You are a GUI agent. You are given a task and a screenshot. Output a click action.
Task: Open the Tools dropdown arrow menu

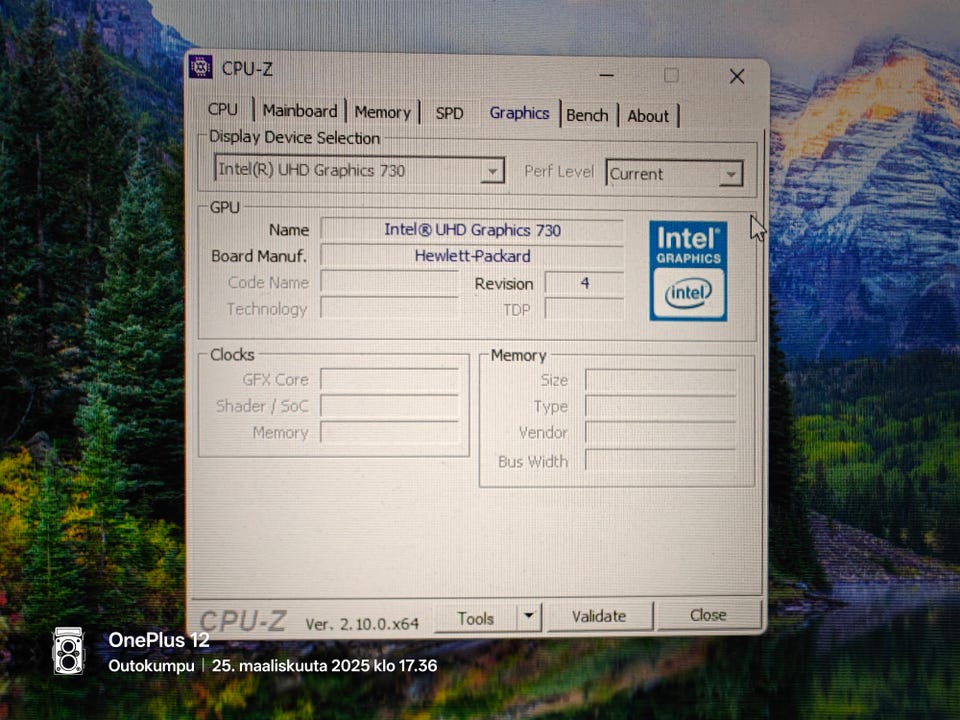point(529,617)
